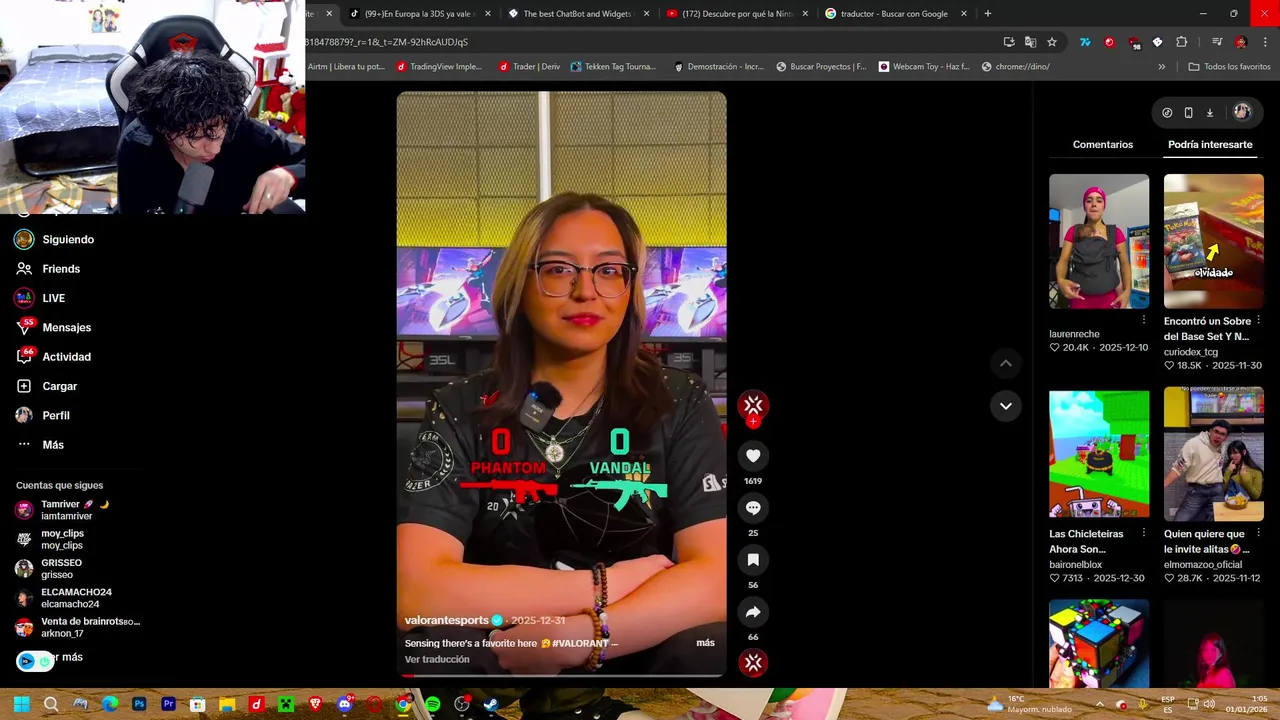Open valorantesports username on video

coord(446,621)
